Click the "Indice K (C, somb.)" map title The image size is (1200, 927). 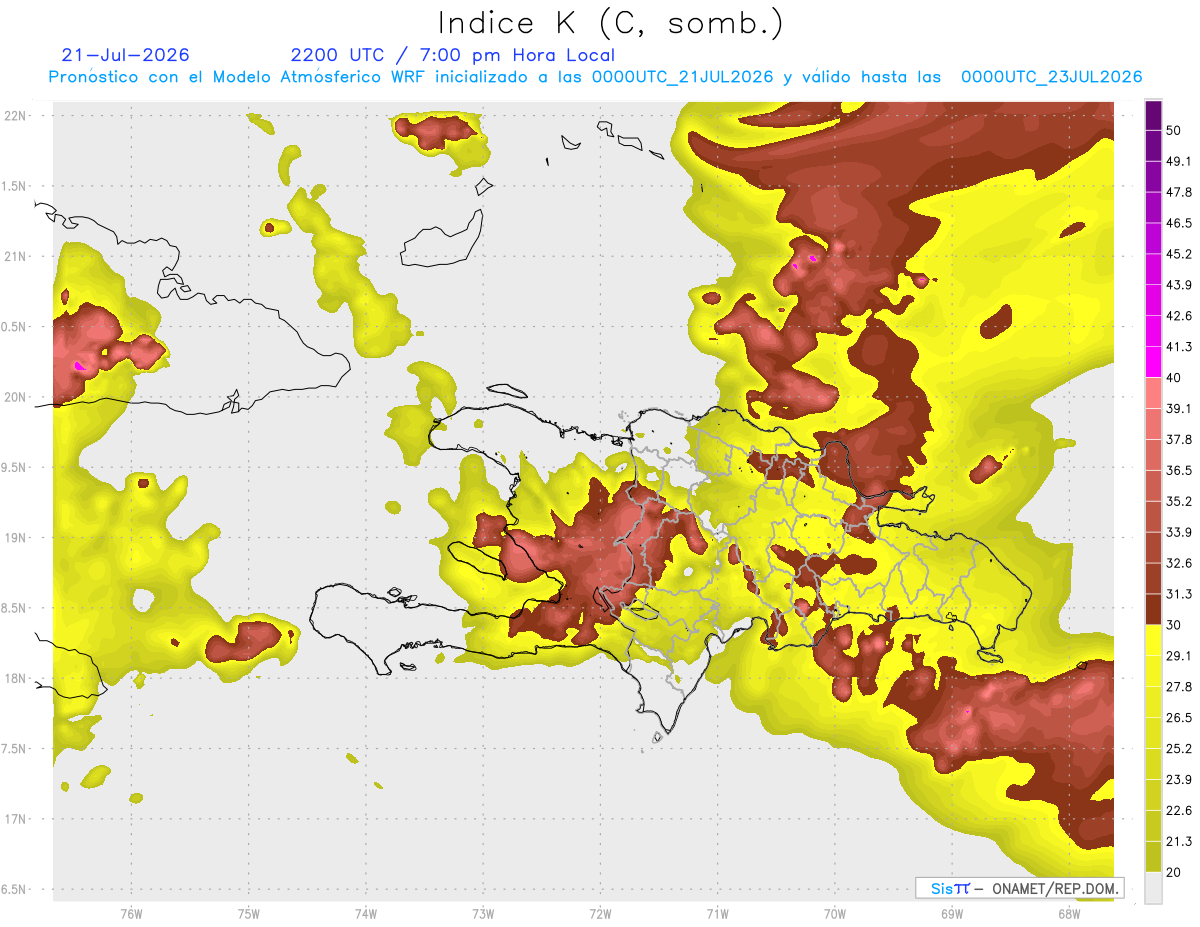[x=611, y=23]
